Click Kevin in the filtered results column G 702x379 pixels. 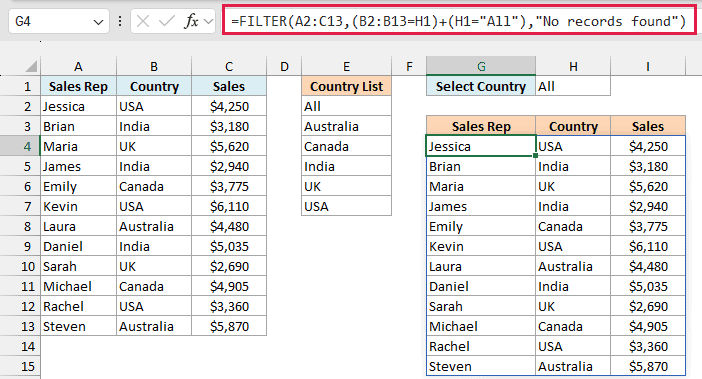click(481, 246)
